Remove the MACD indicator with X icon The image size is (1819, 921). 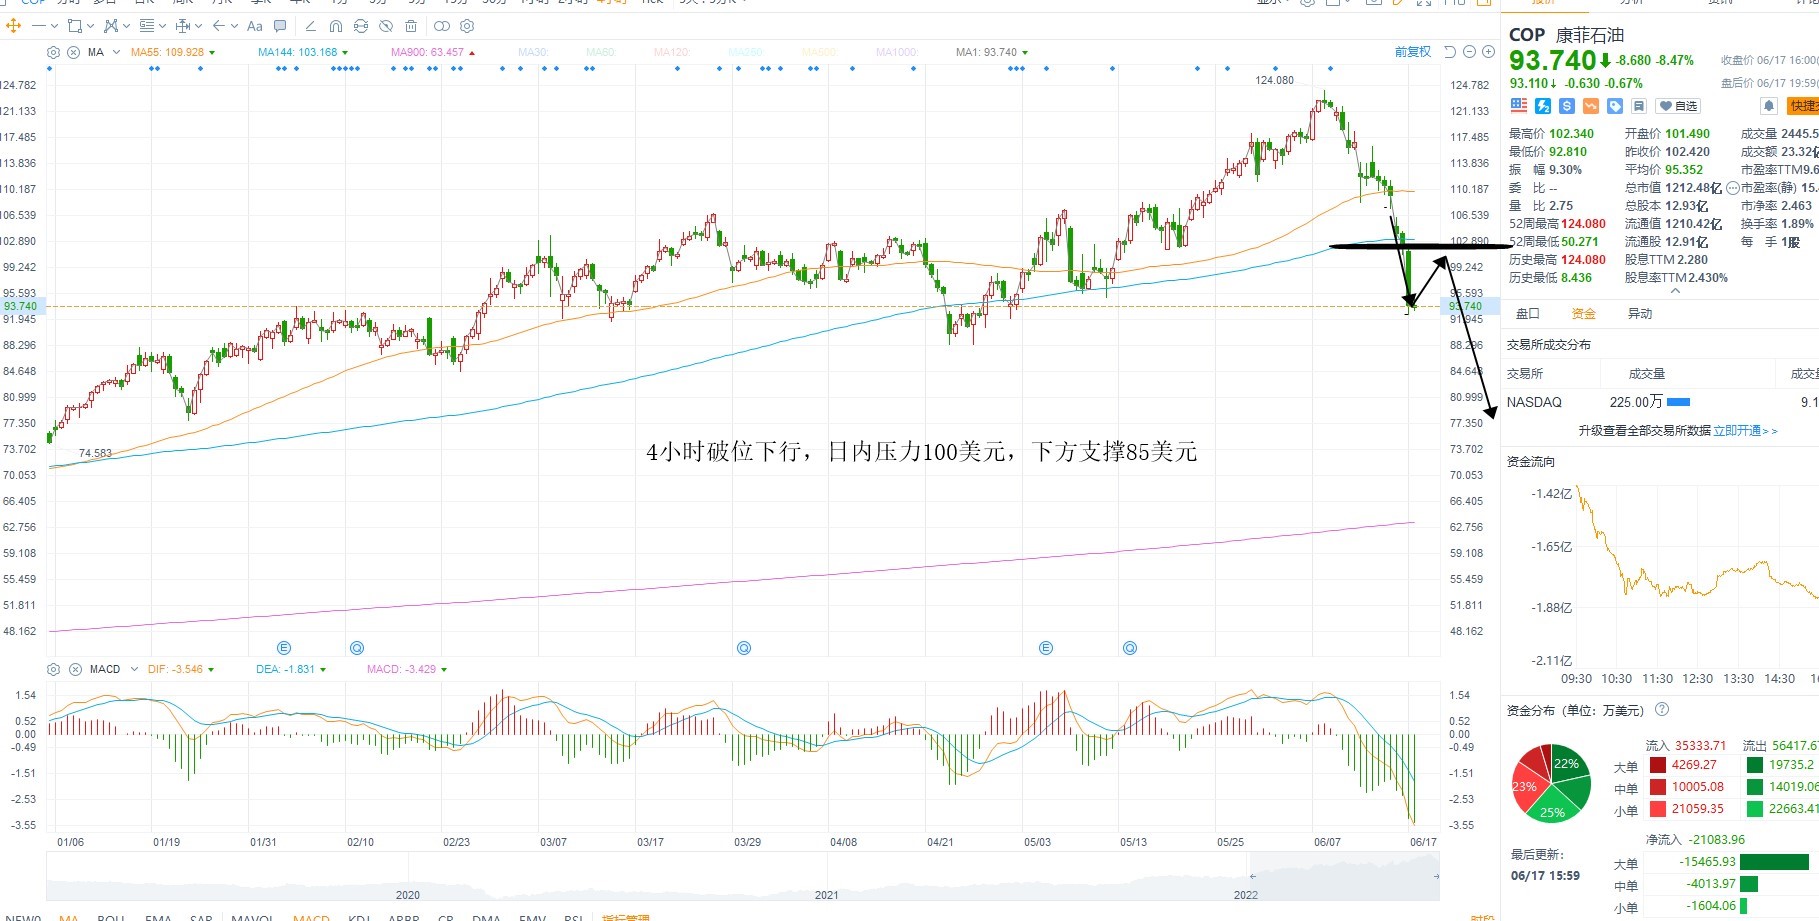pos(75,669)
